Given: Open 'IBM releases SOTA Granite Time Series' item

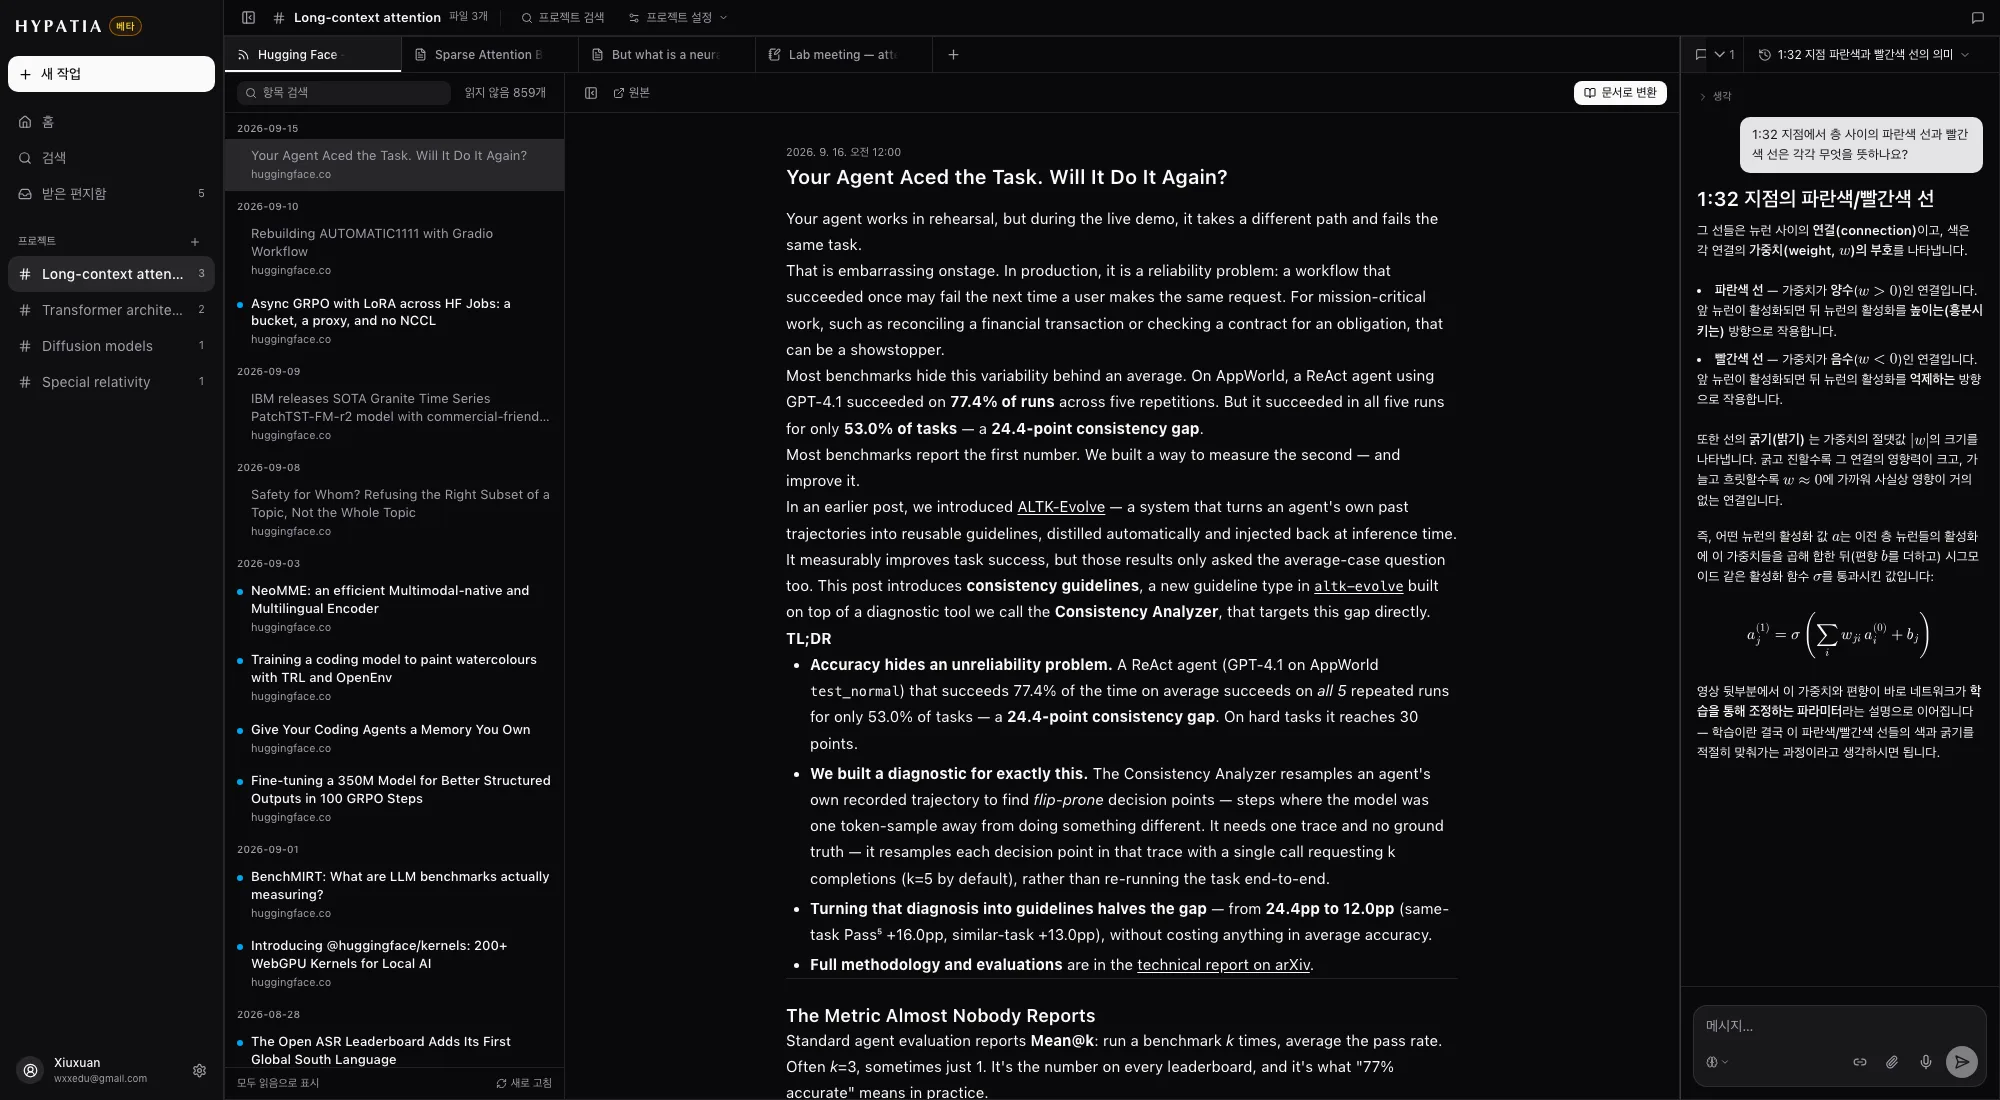Looking at the screenshot, I should click(394, 416).
